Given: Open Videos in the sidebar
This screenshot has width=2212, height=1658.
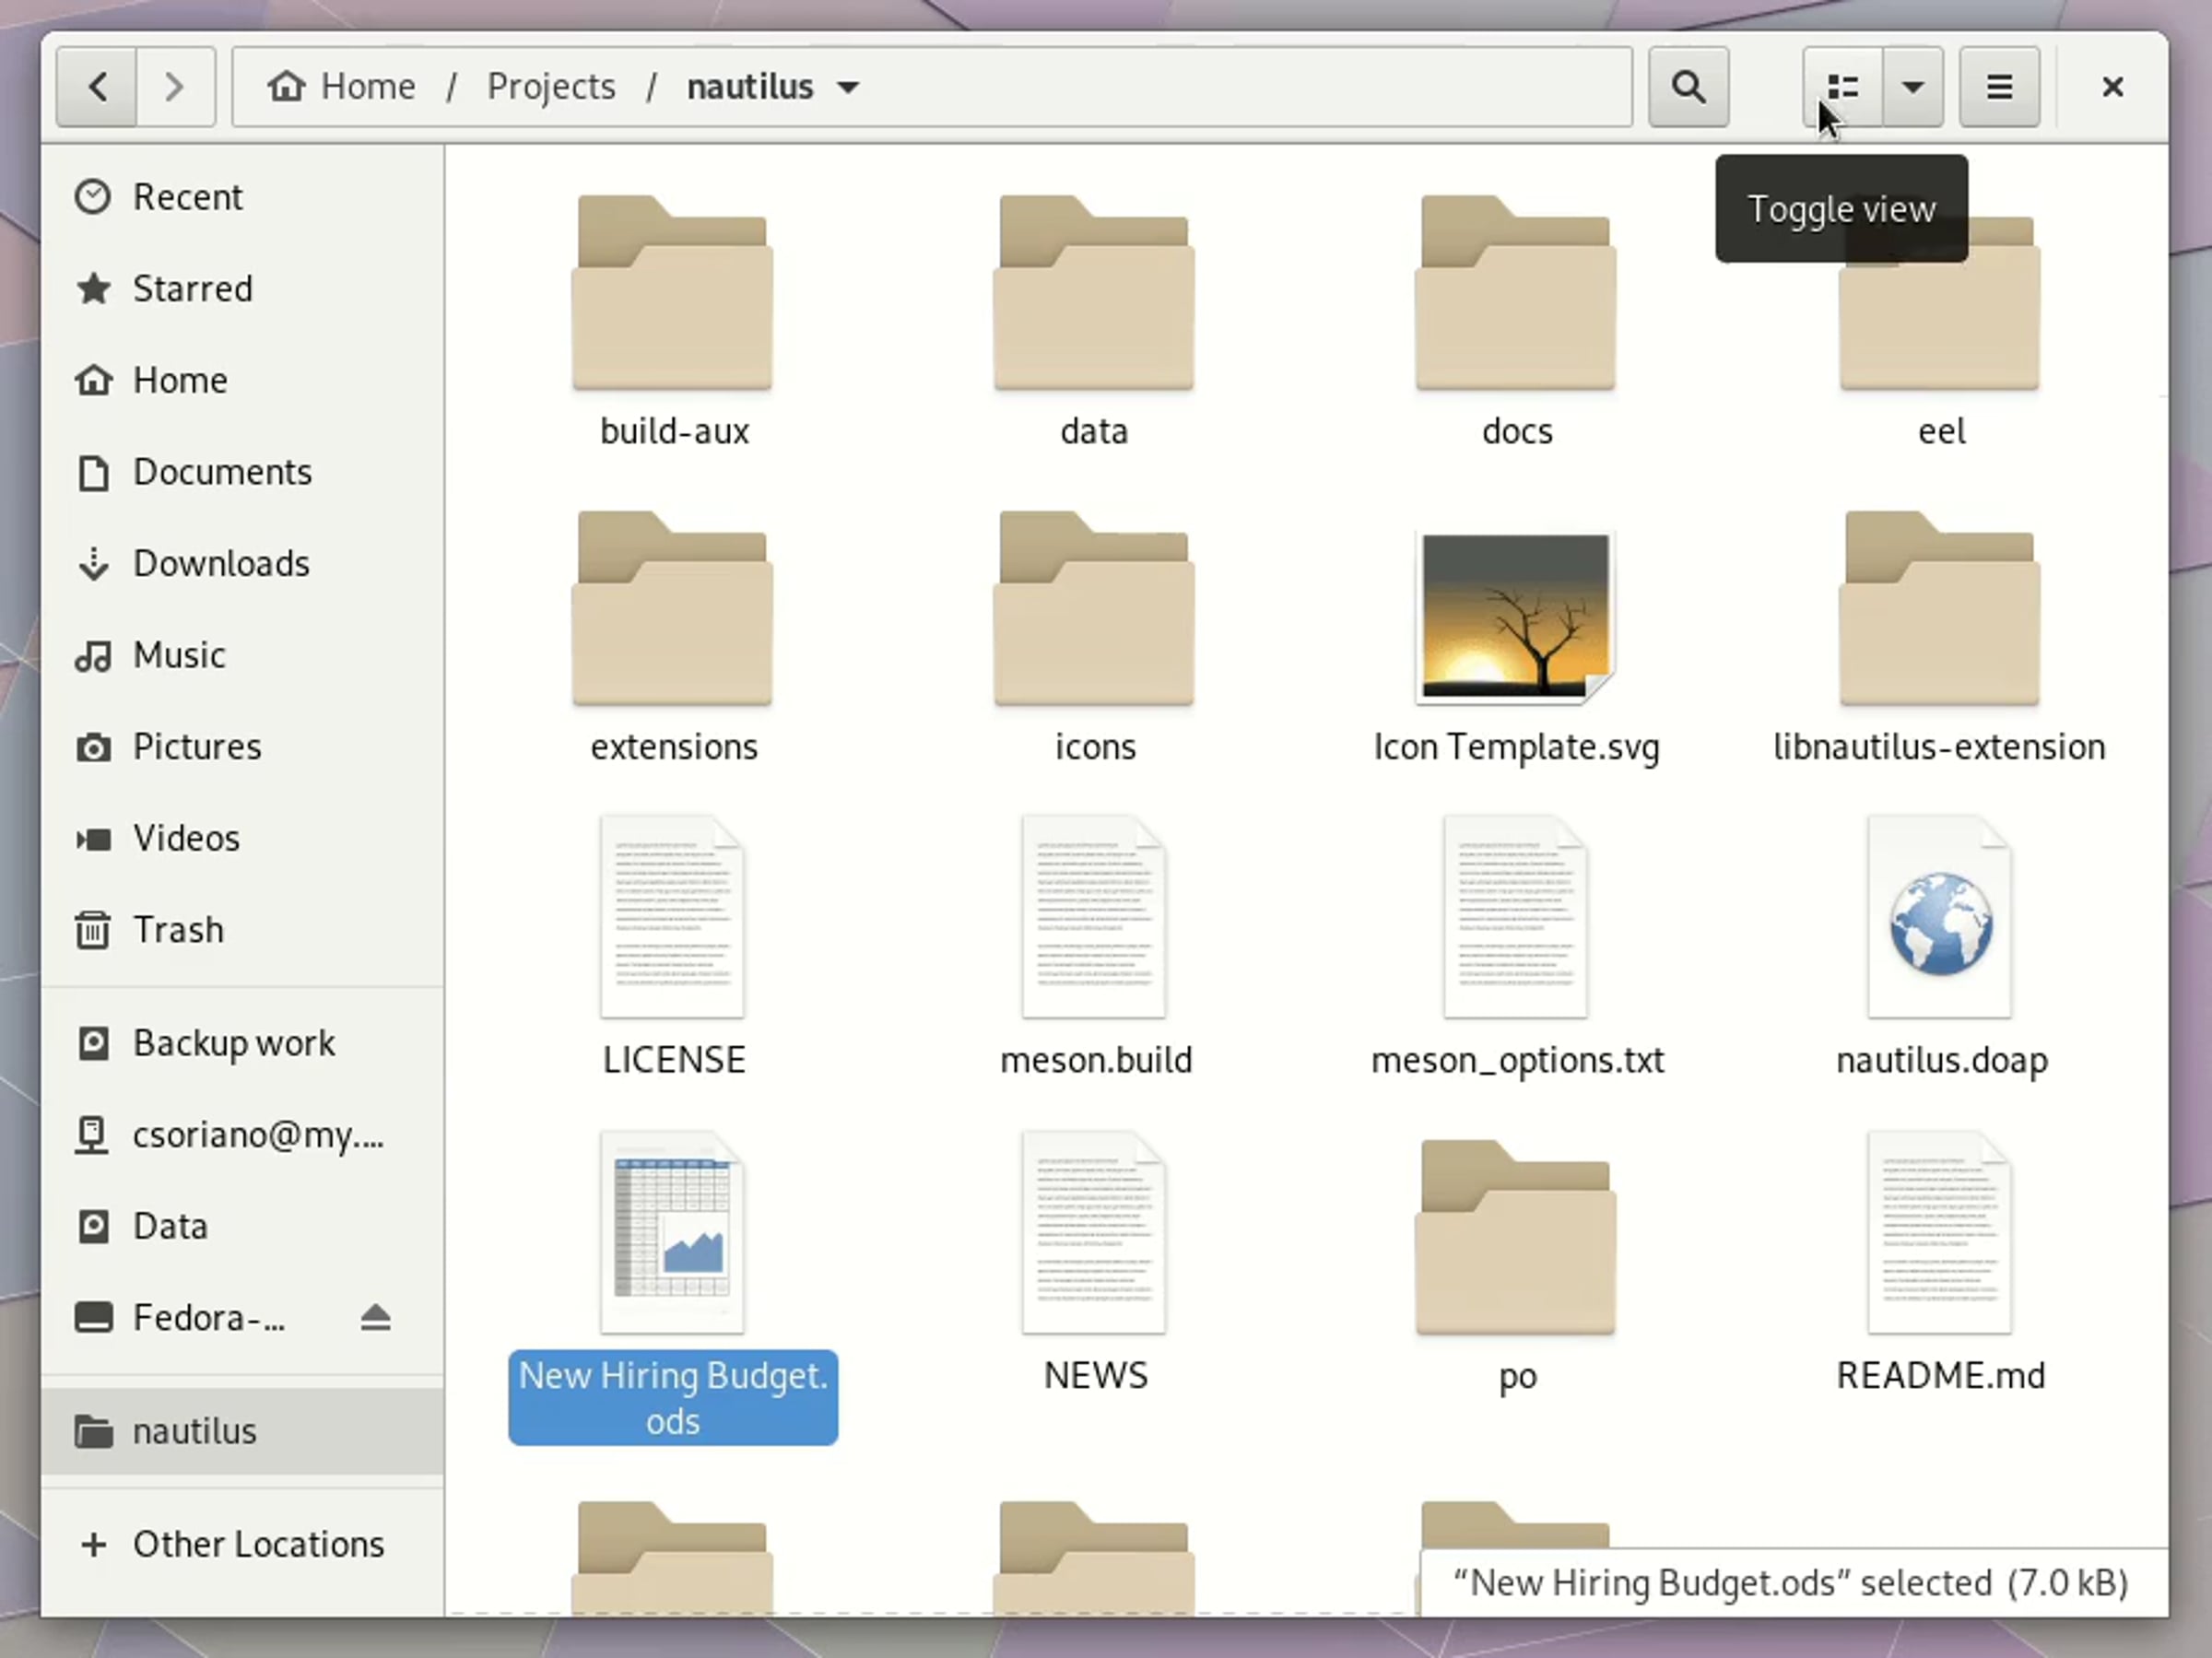Looking at the screenshot, I should [x=243, y=838].
